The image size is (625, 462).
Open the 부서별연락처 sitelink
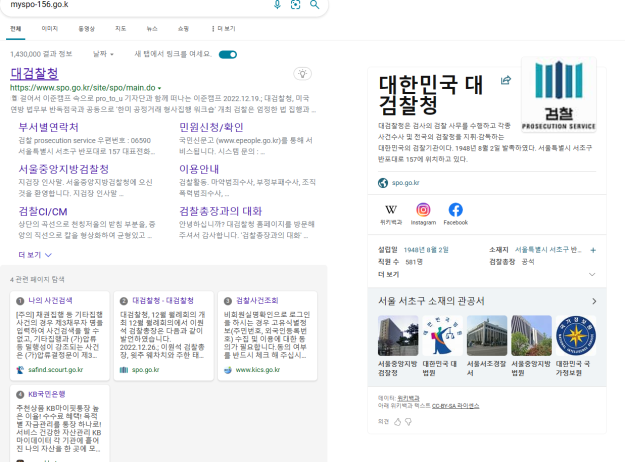[x=49, y=127]
